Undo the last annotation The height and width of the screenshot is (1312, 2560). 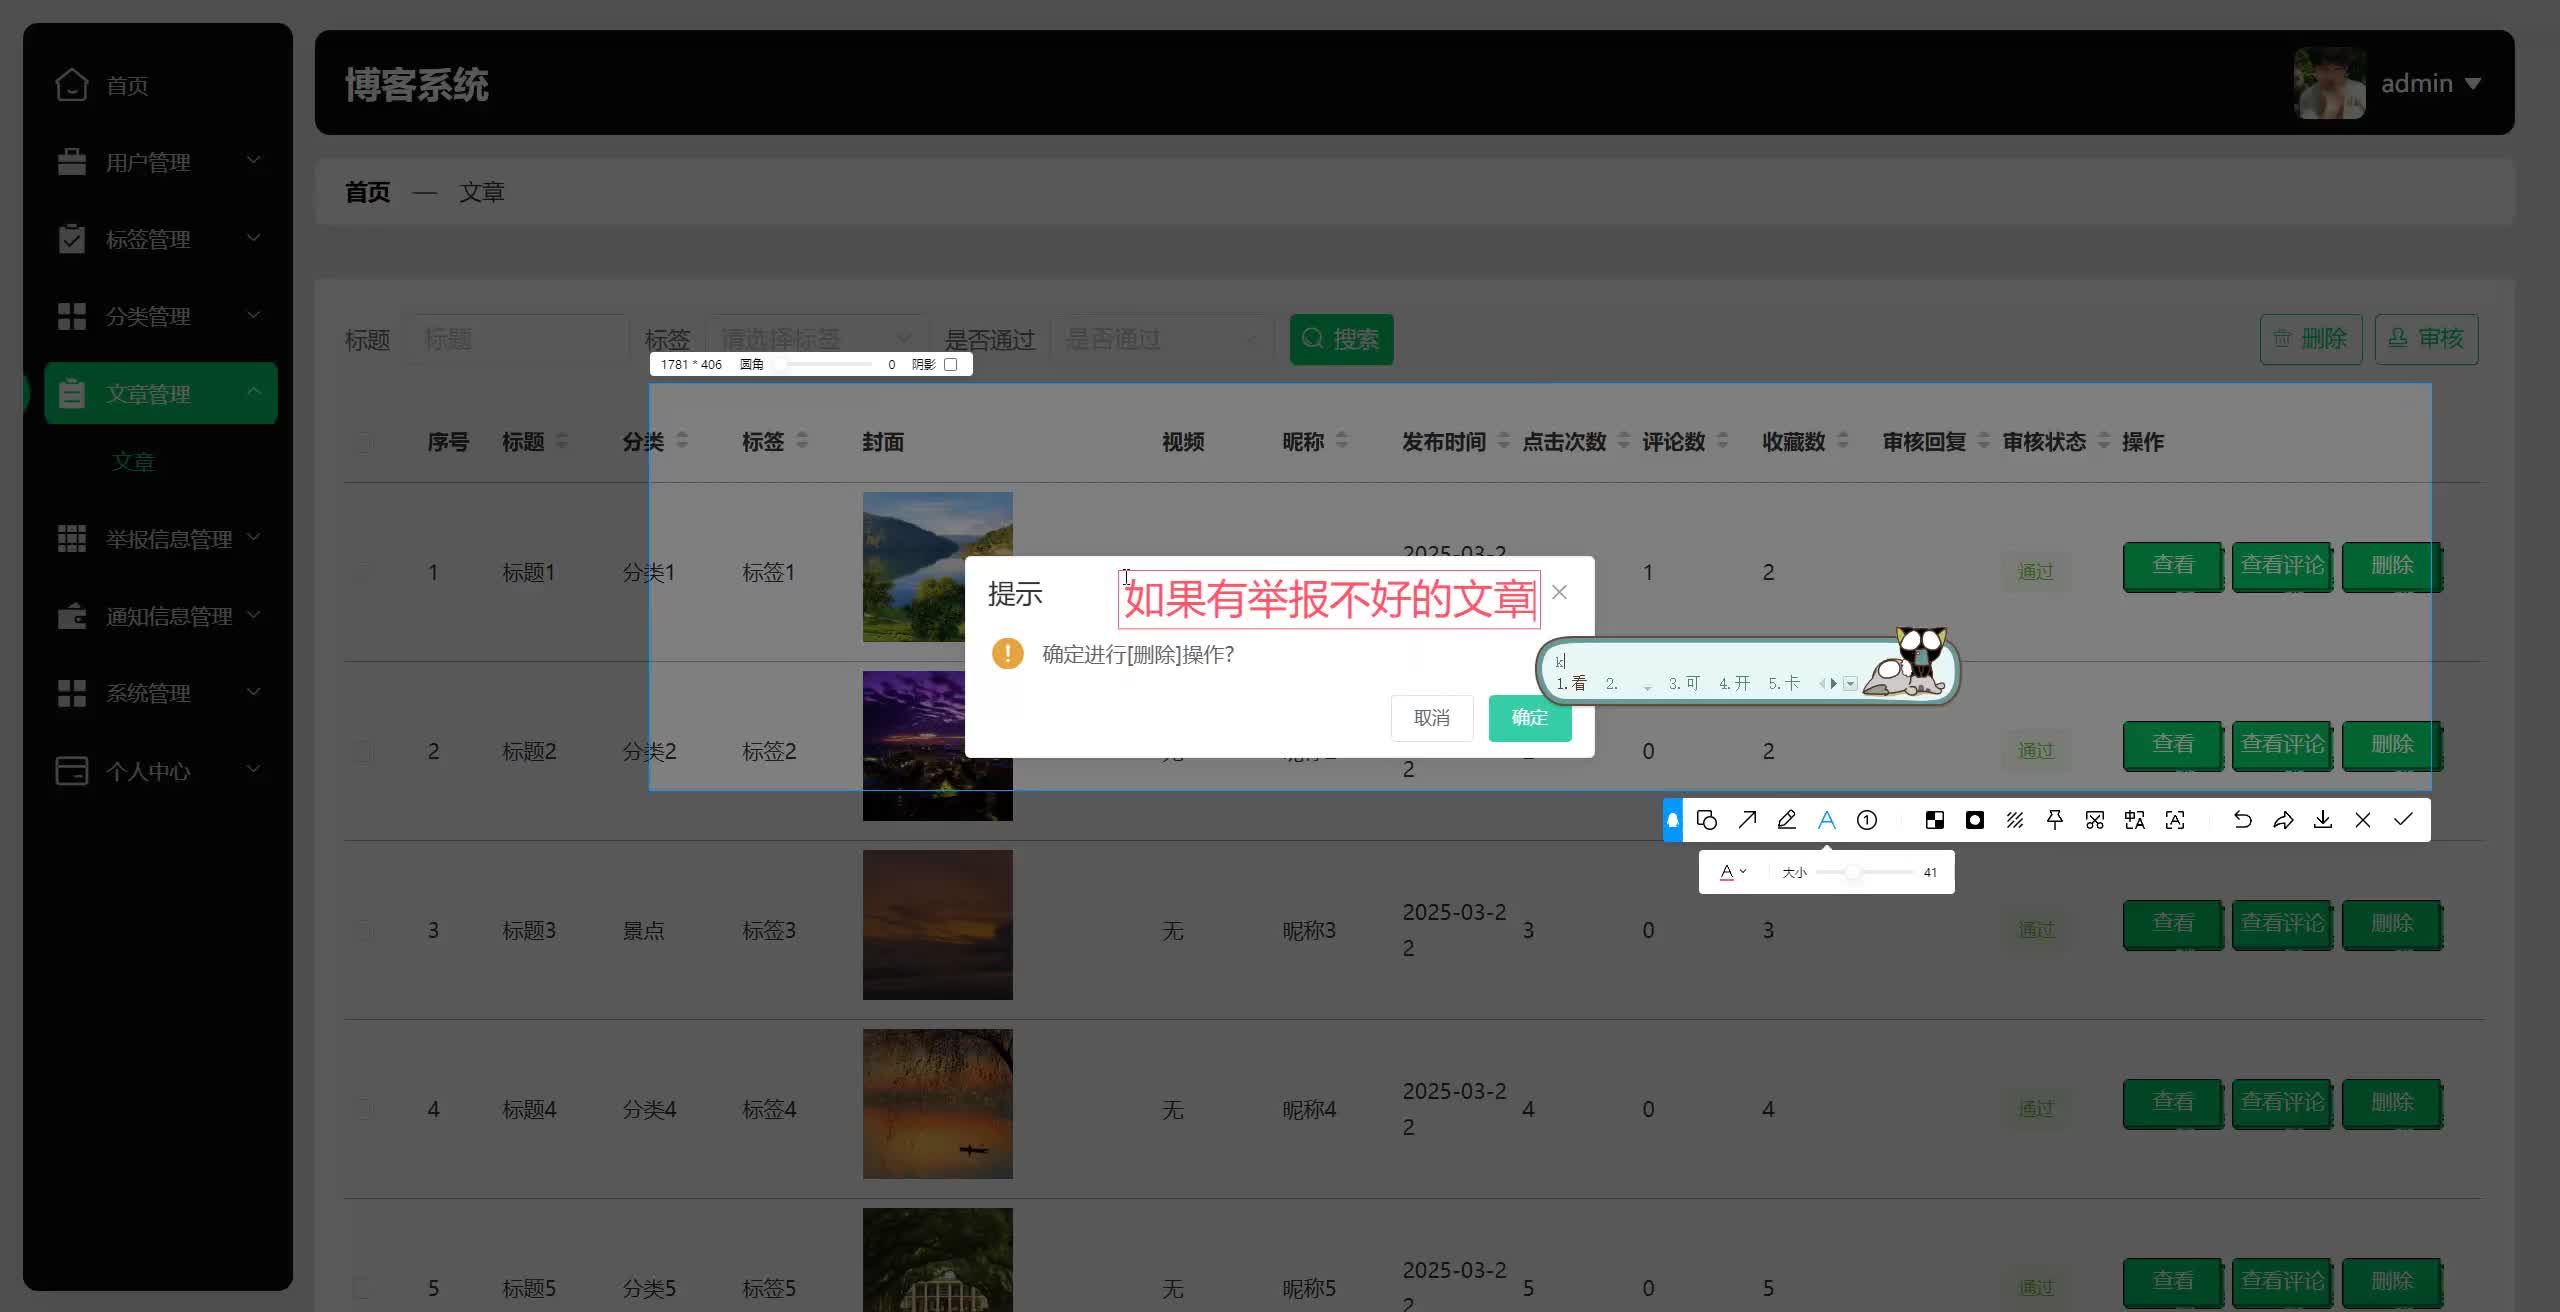[x=2243, y=820]
